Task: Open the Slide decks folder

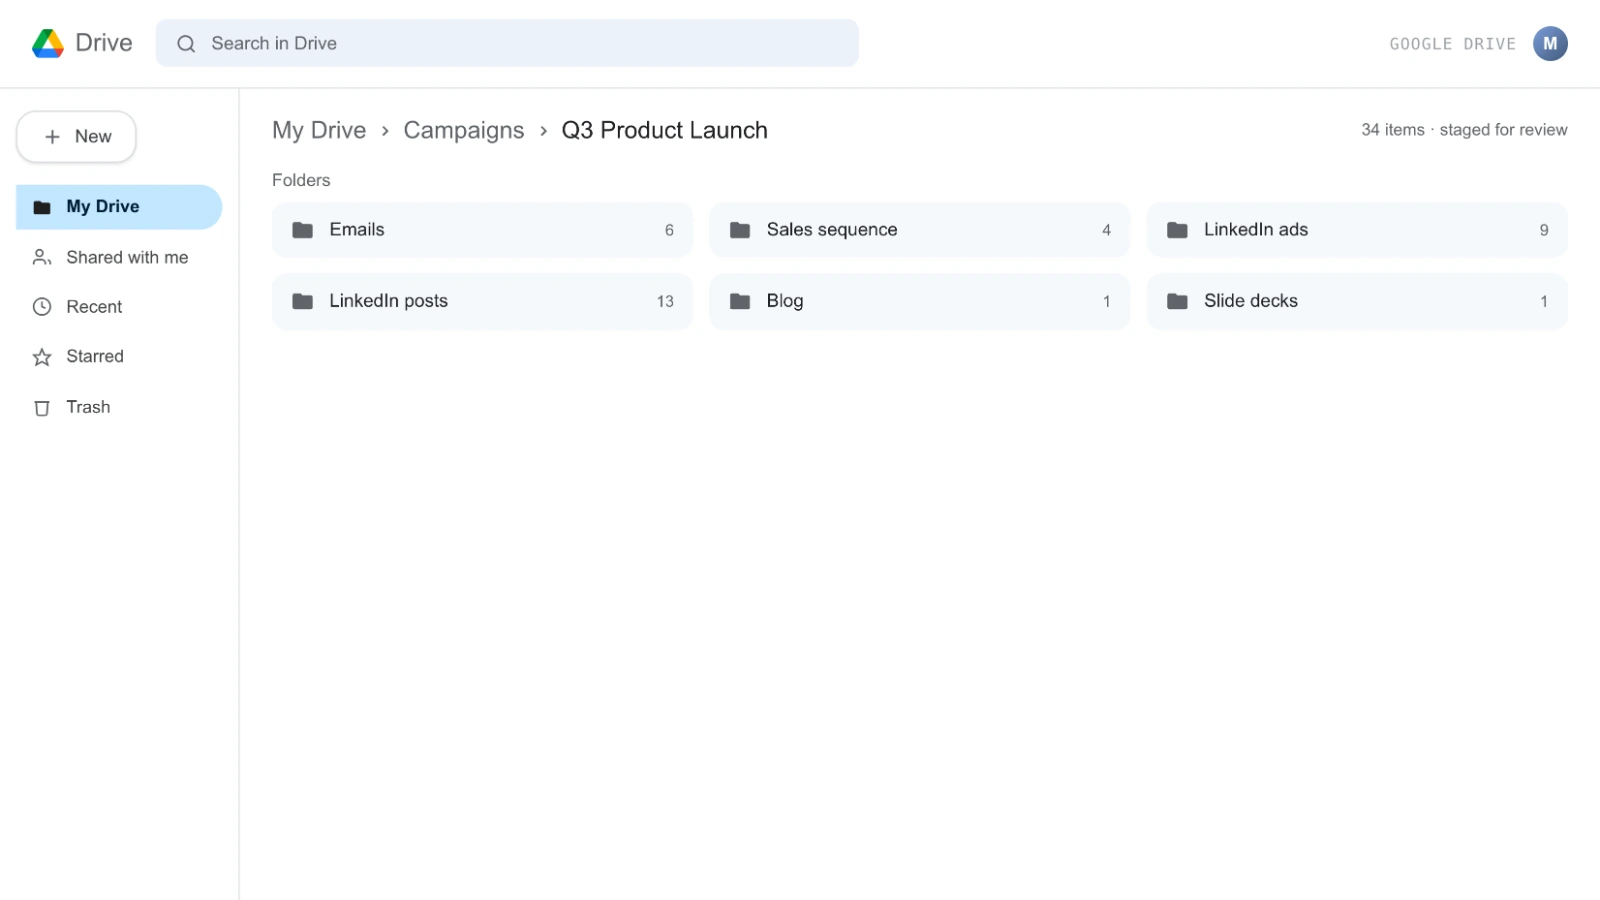Action: (1357, 301)
